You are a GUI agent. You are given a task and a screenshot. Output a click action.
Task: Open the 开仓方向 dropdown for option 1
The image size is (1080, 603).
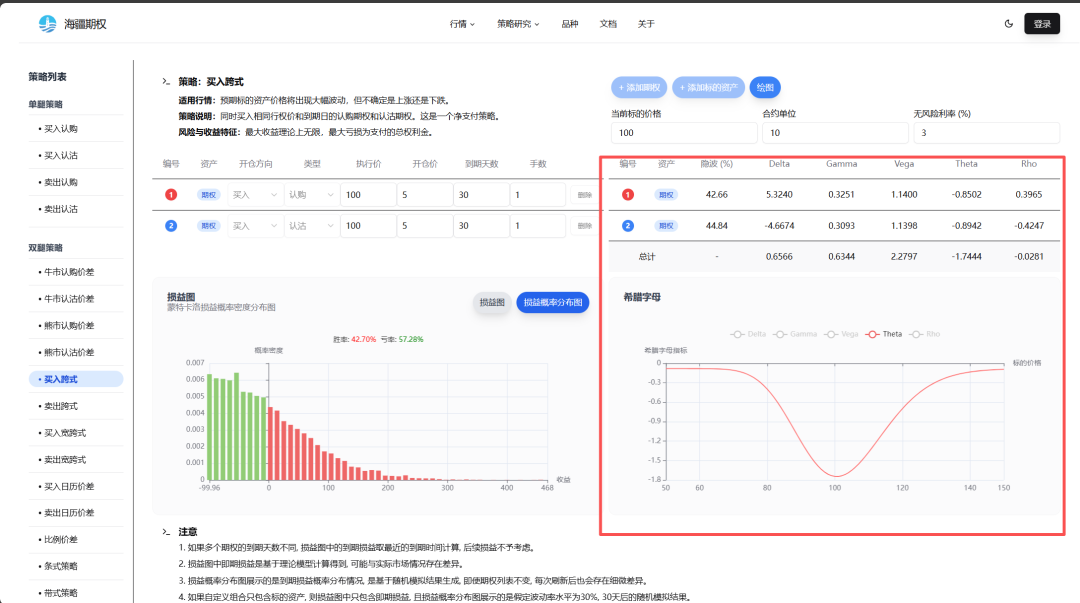(254, 196)
